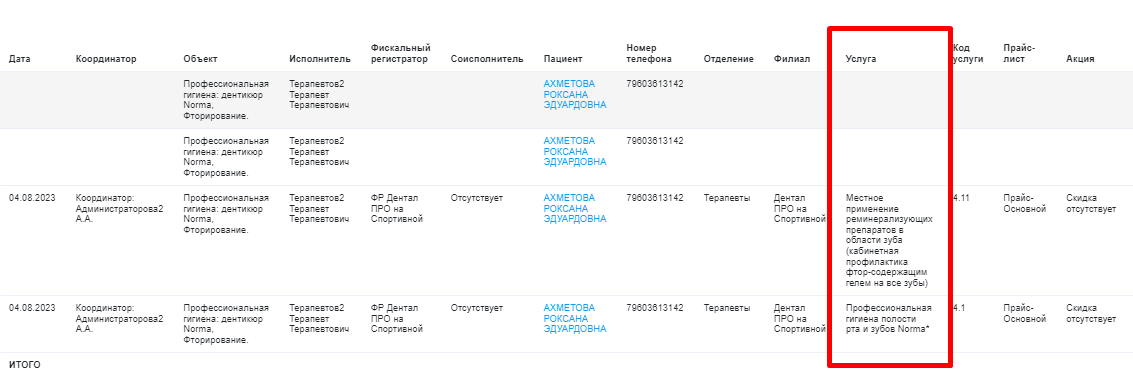Image resolution: width=1133 pixels, height=379 pixels.
Task: Click the Номер телефона column header
Action: coord(649,53)
